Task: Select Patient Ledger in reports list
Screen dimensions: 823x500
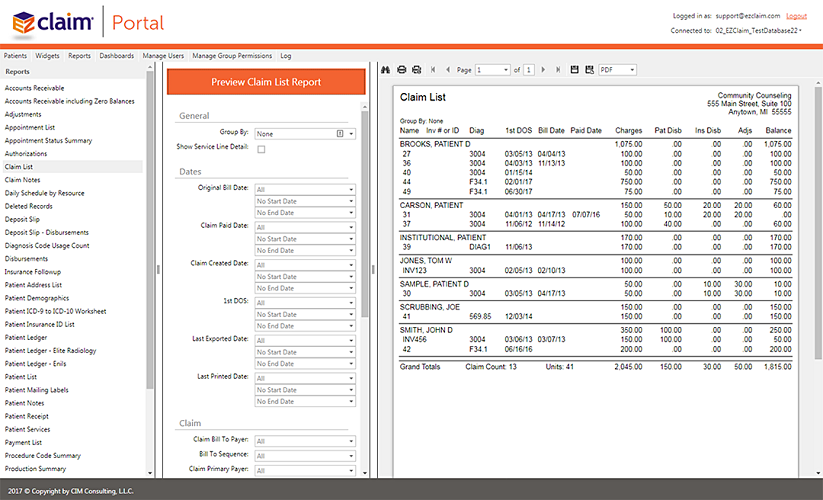Action: pos(27,337)
